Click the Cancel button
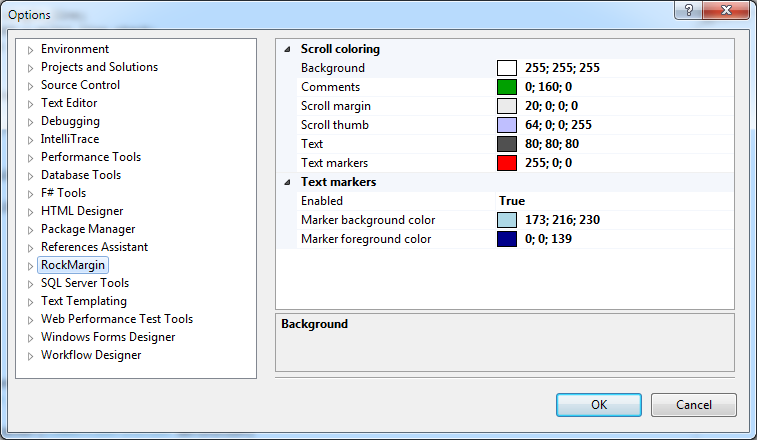Viewport: 757px width, 440px height. point(694,405)
